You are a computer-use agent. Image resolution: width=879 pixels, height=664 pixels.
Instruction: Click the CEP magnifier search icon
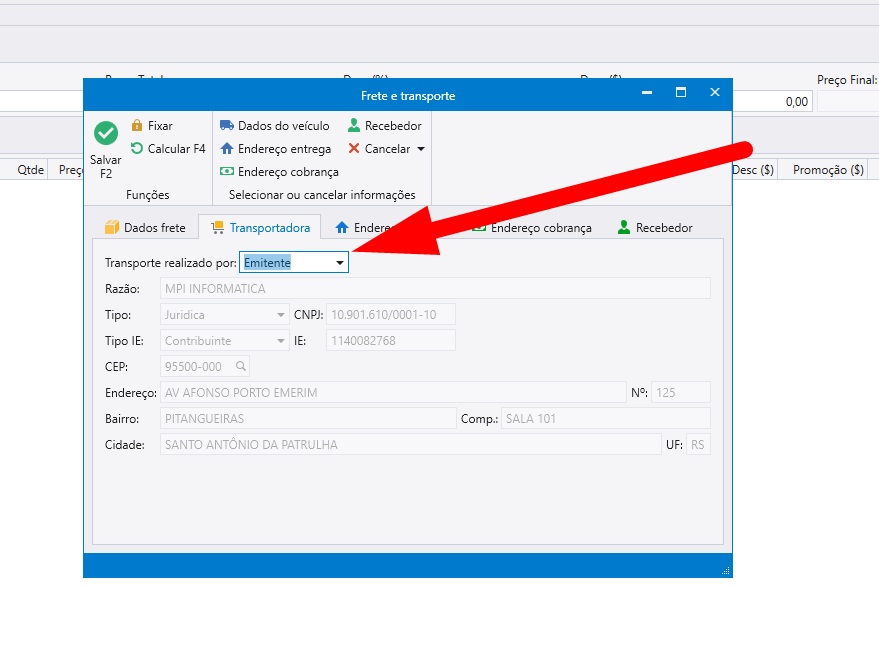pos(240,367)
